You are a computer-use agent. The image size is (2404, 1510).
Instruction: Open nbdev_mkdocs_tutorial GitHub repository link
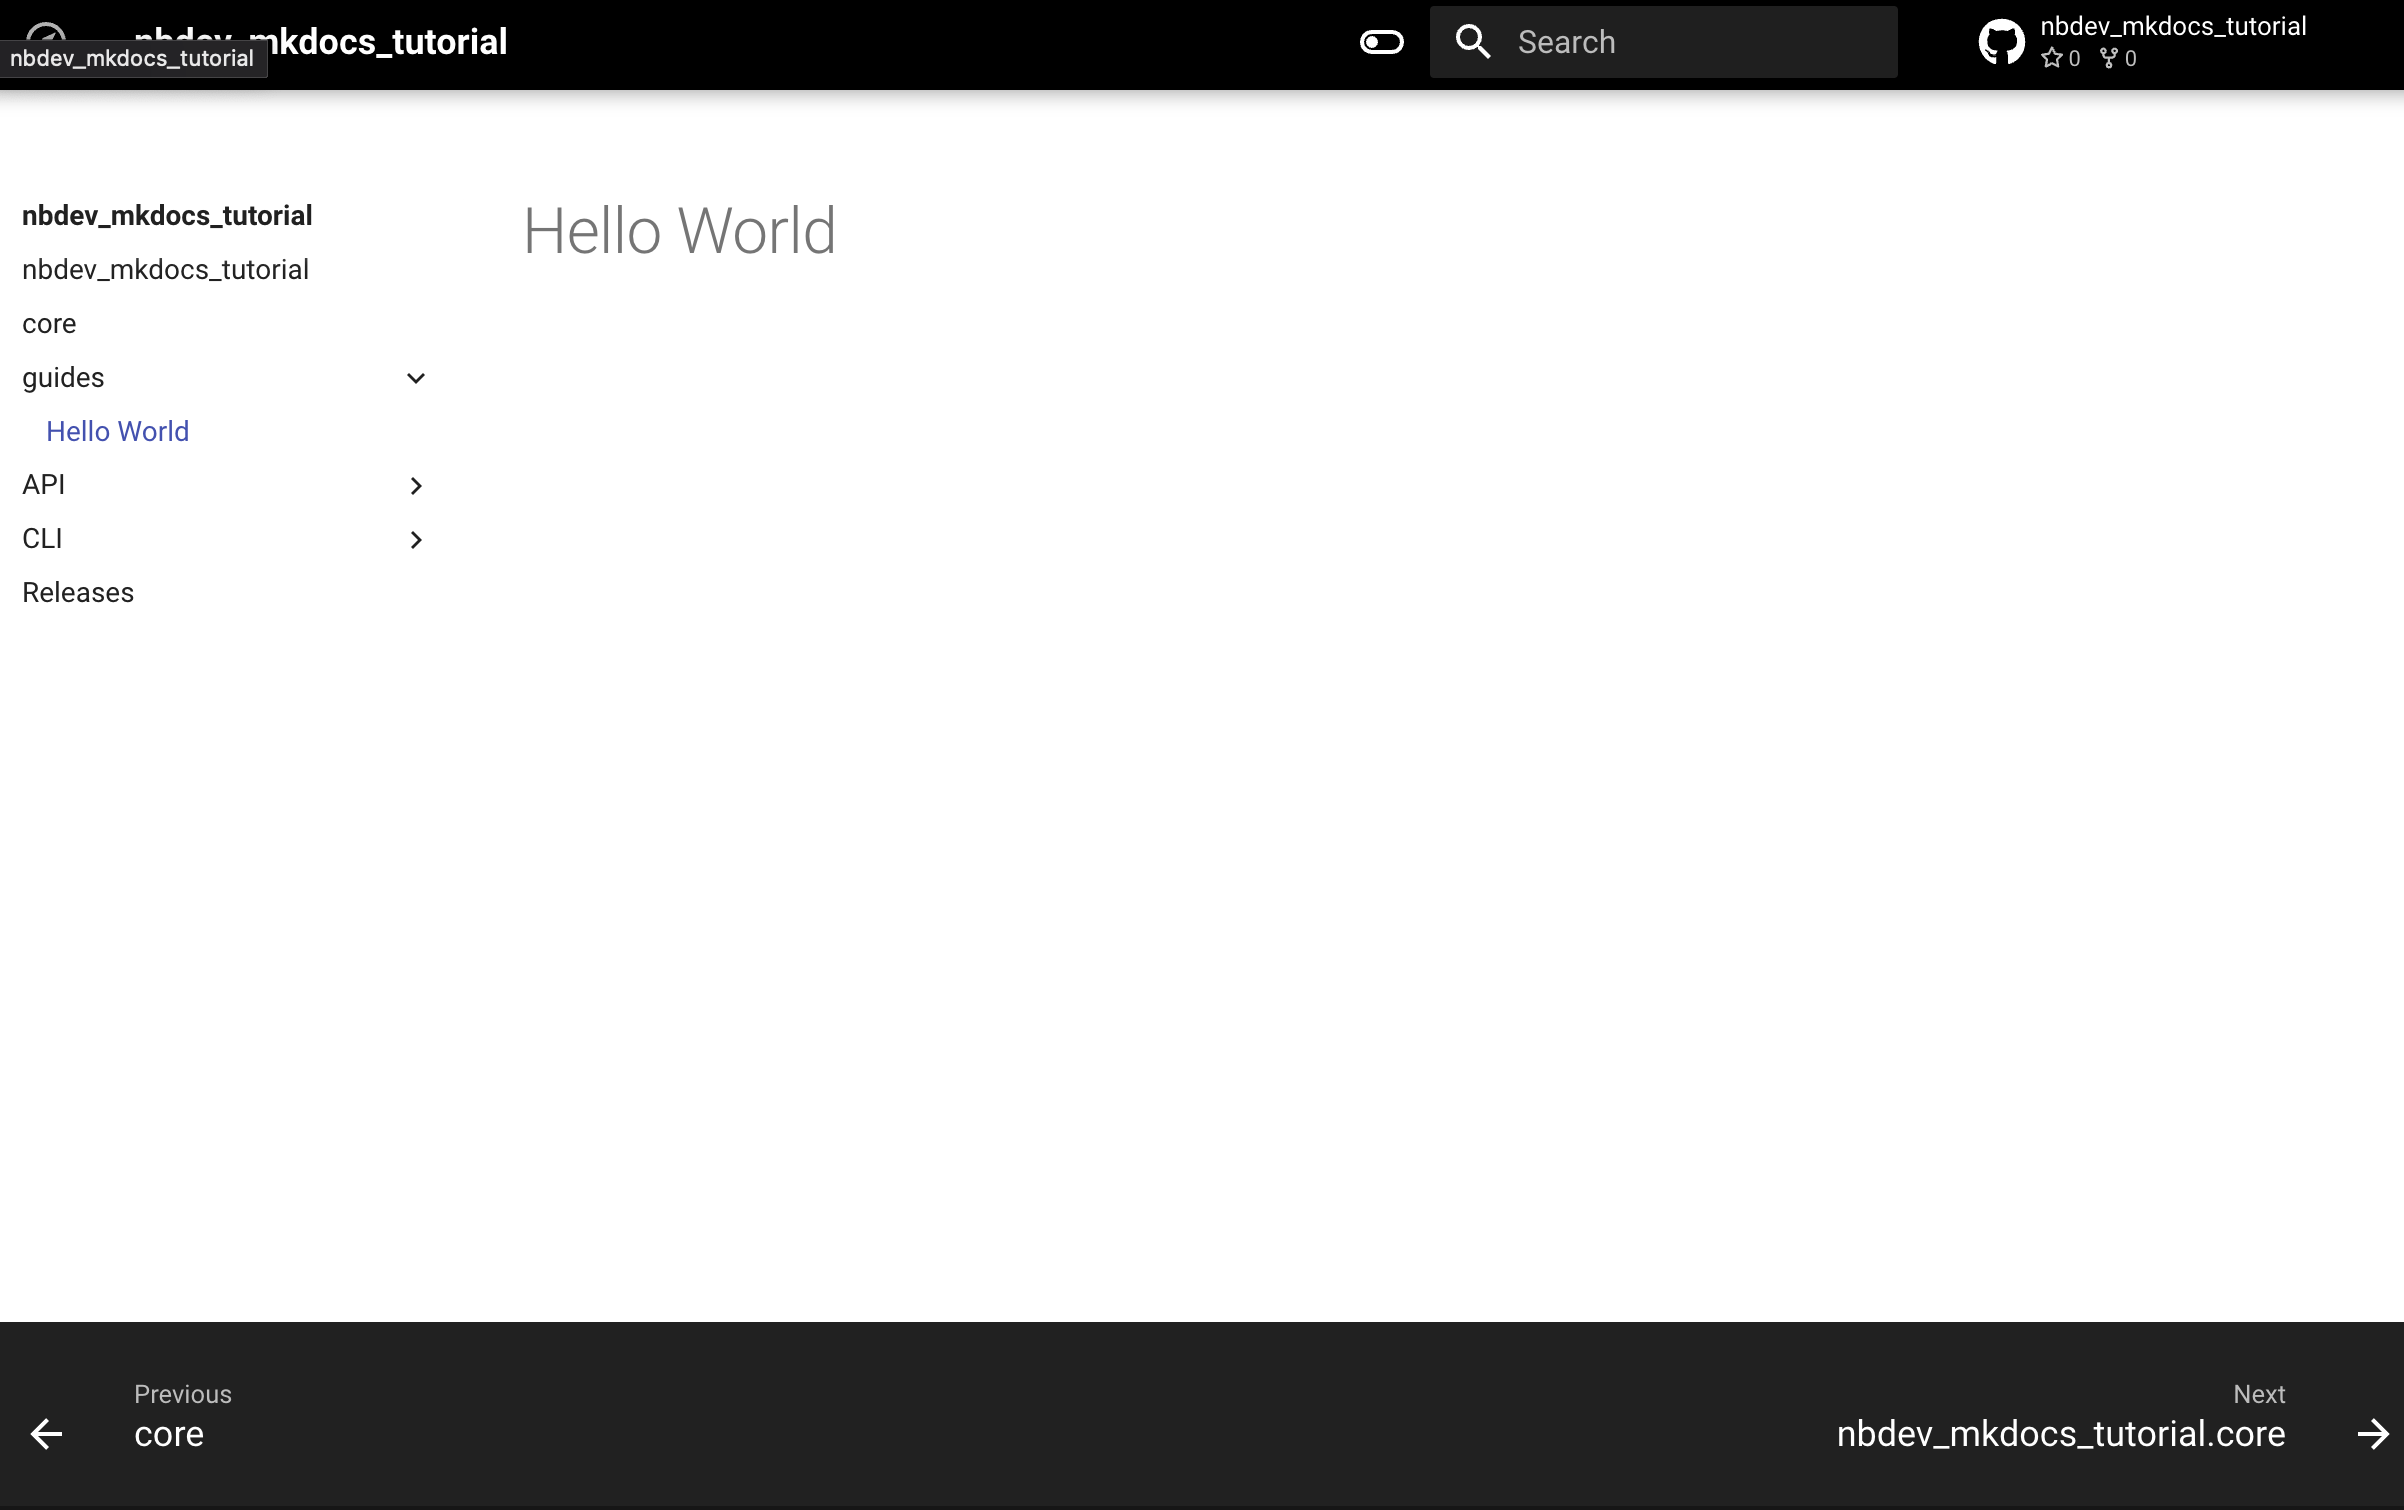[2172, 27]
